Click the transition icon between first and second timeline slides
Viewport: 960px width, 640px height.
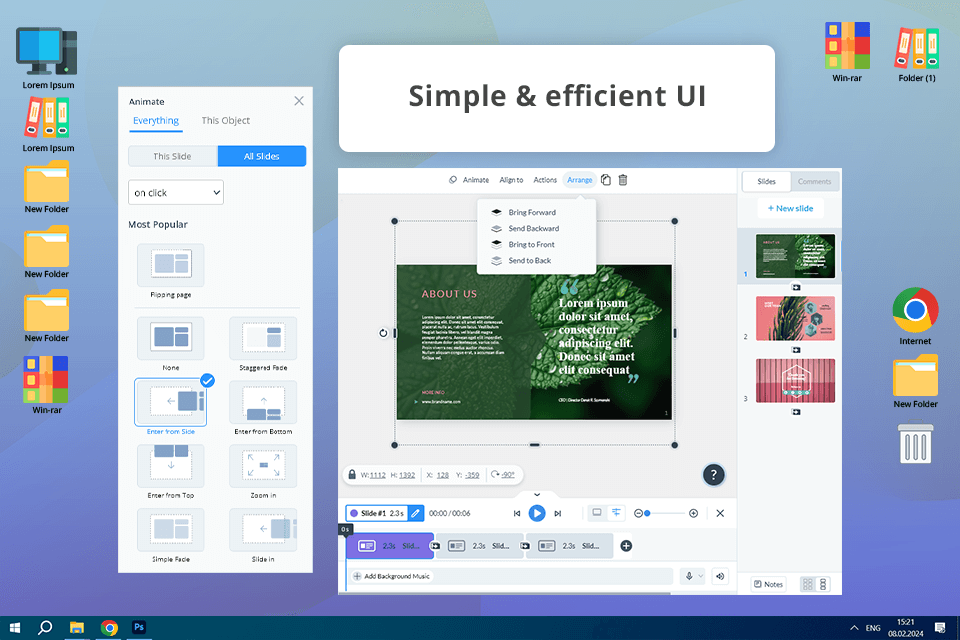pos(435,546)
